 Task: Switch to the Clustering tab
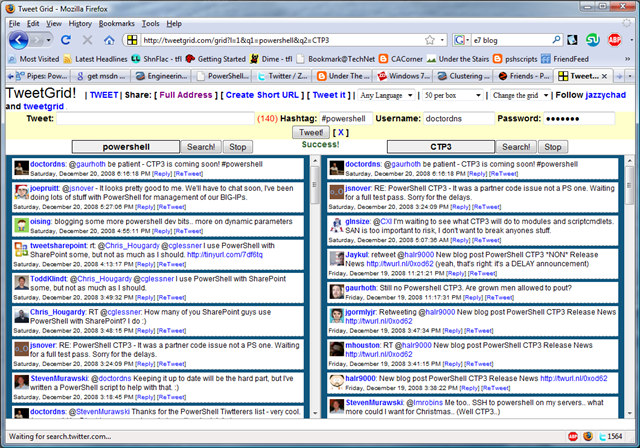463,76
